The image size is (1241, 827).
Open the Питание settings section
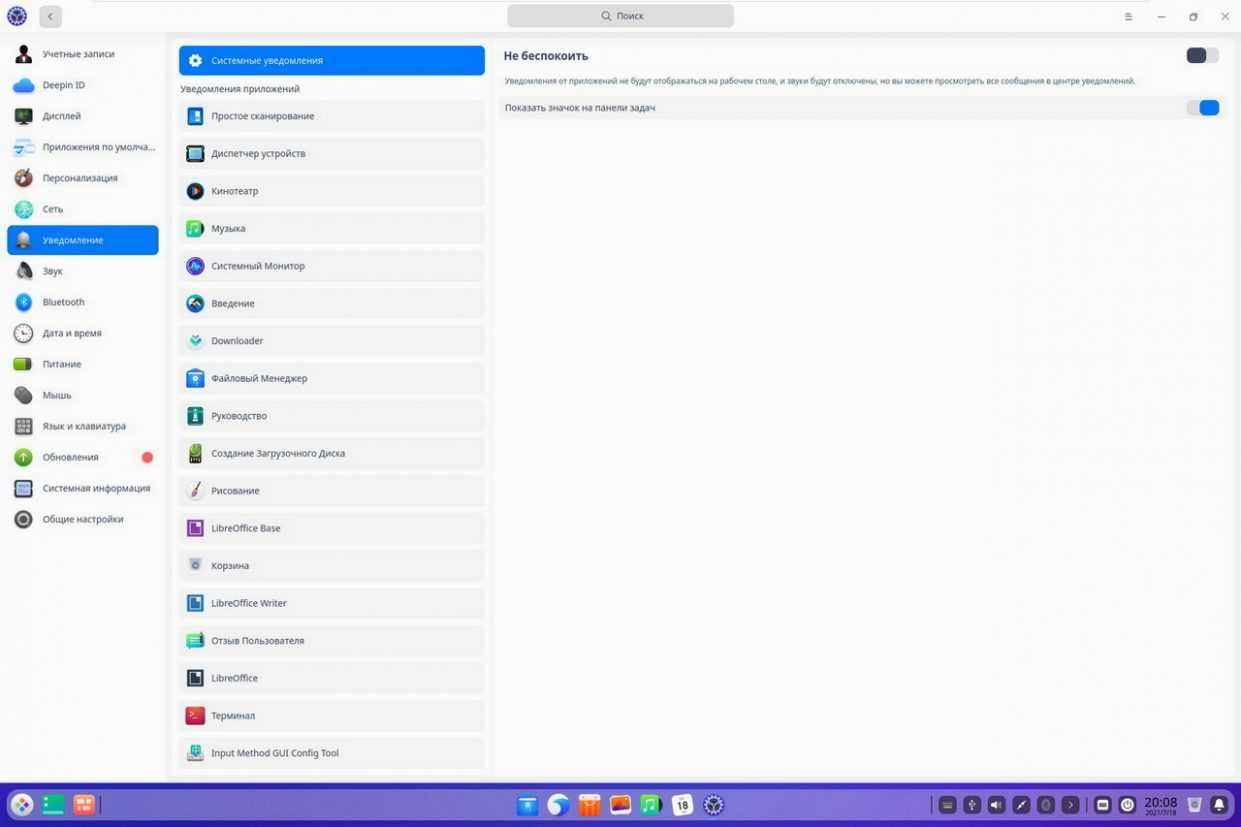click(82, 364)
